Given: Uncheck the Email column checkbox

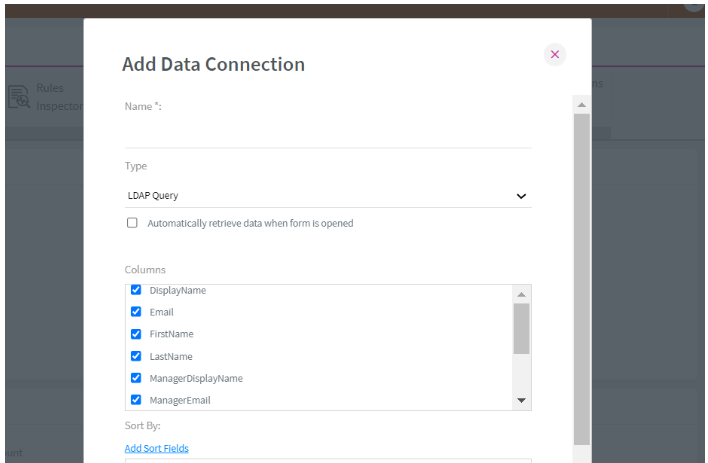Looking at the screenshot, I should 136,312.
